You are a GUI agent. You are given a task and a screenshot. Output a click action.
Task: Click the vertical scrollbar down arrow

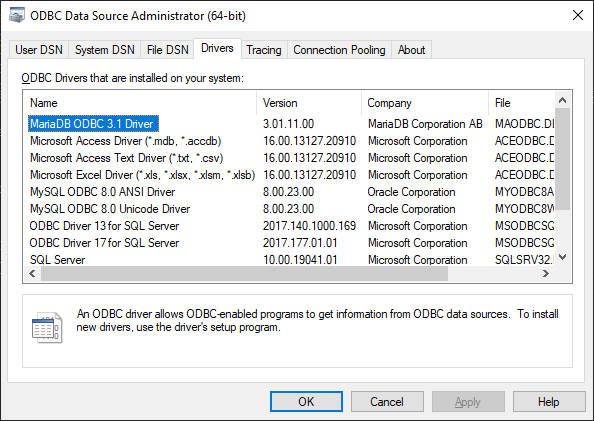point(563,257)
